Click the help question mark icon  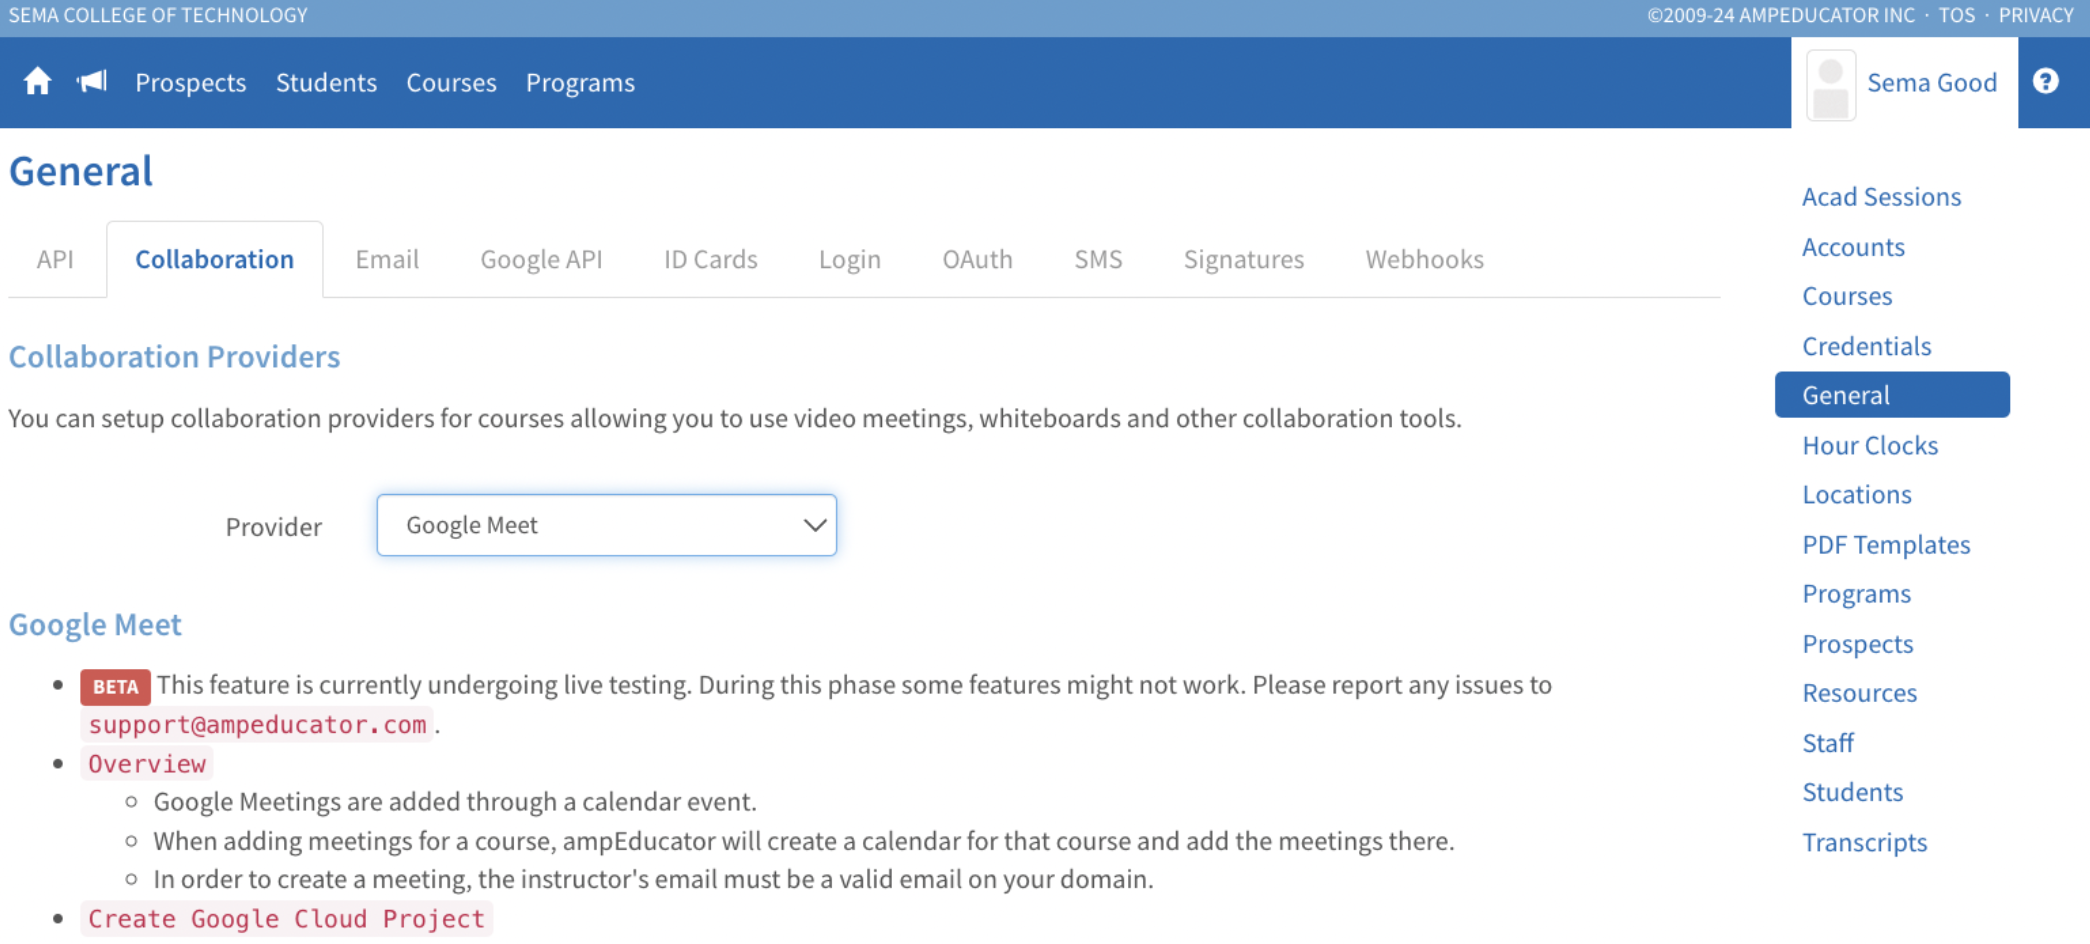pos(2045,82)
